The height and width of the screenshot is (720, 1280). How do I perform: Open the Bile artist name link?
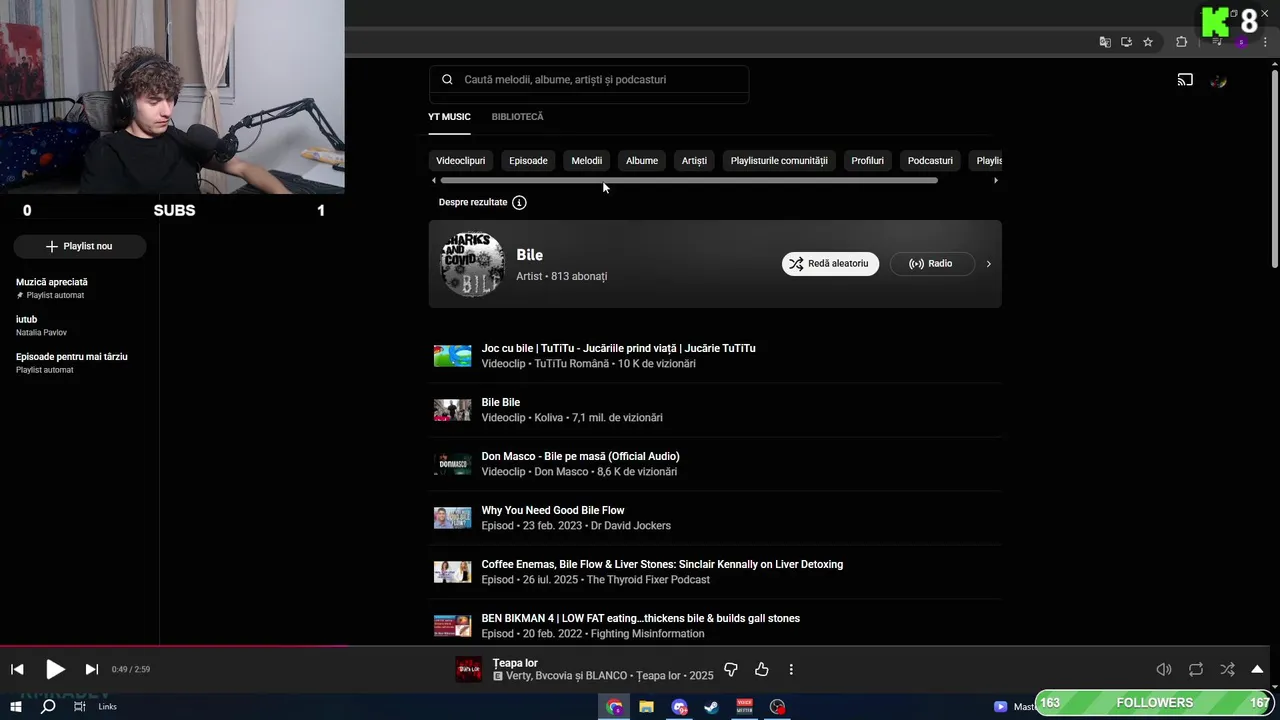529,255
